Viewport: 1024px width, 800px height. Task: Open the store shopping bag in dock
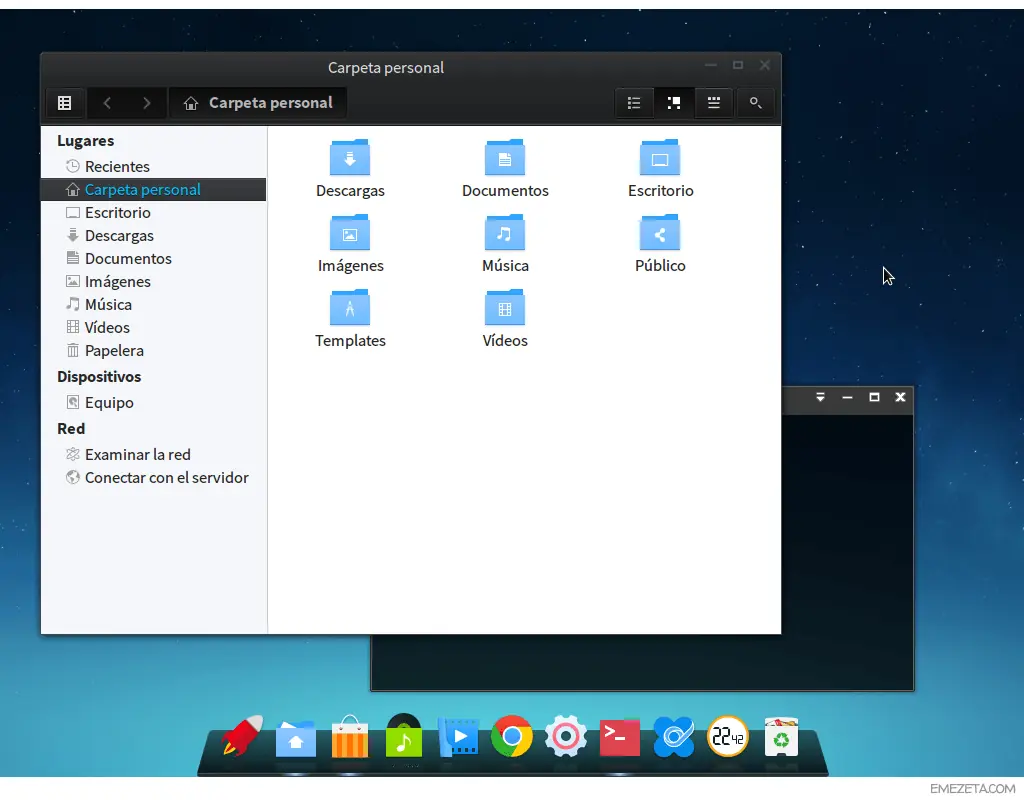pyautogui.click(x=350, y=737)
